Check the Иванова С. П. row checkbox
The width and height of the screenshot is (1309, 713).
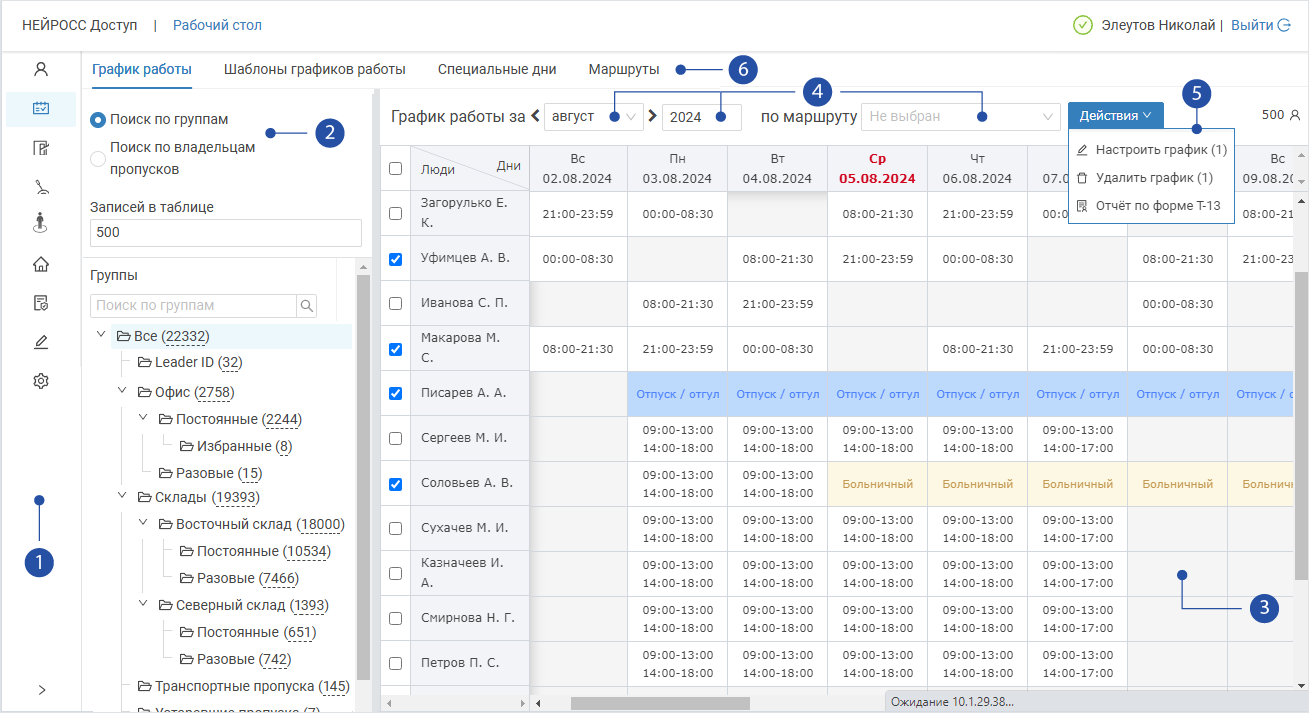coord(395,303)
